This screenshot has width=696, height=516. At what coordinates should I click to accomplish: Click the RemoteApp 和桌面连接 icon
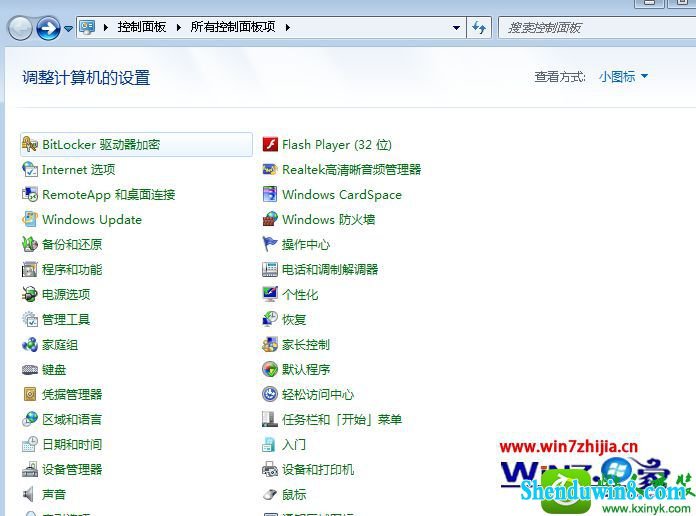click(30, 194)
